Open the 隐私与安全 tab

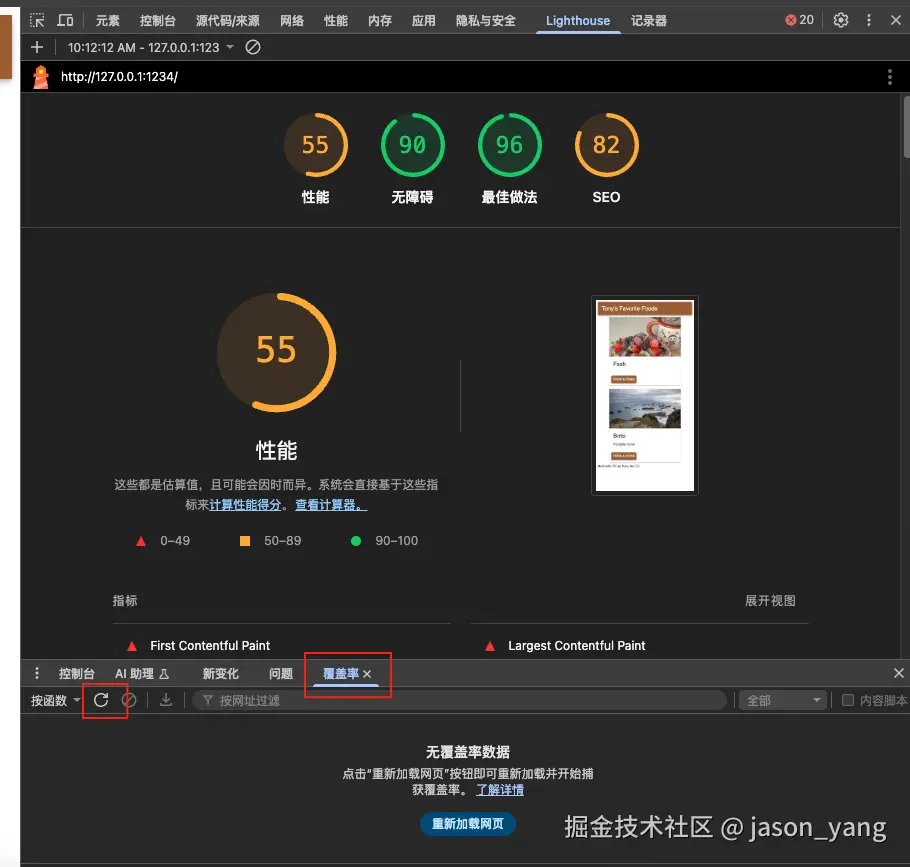[486, 21]
